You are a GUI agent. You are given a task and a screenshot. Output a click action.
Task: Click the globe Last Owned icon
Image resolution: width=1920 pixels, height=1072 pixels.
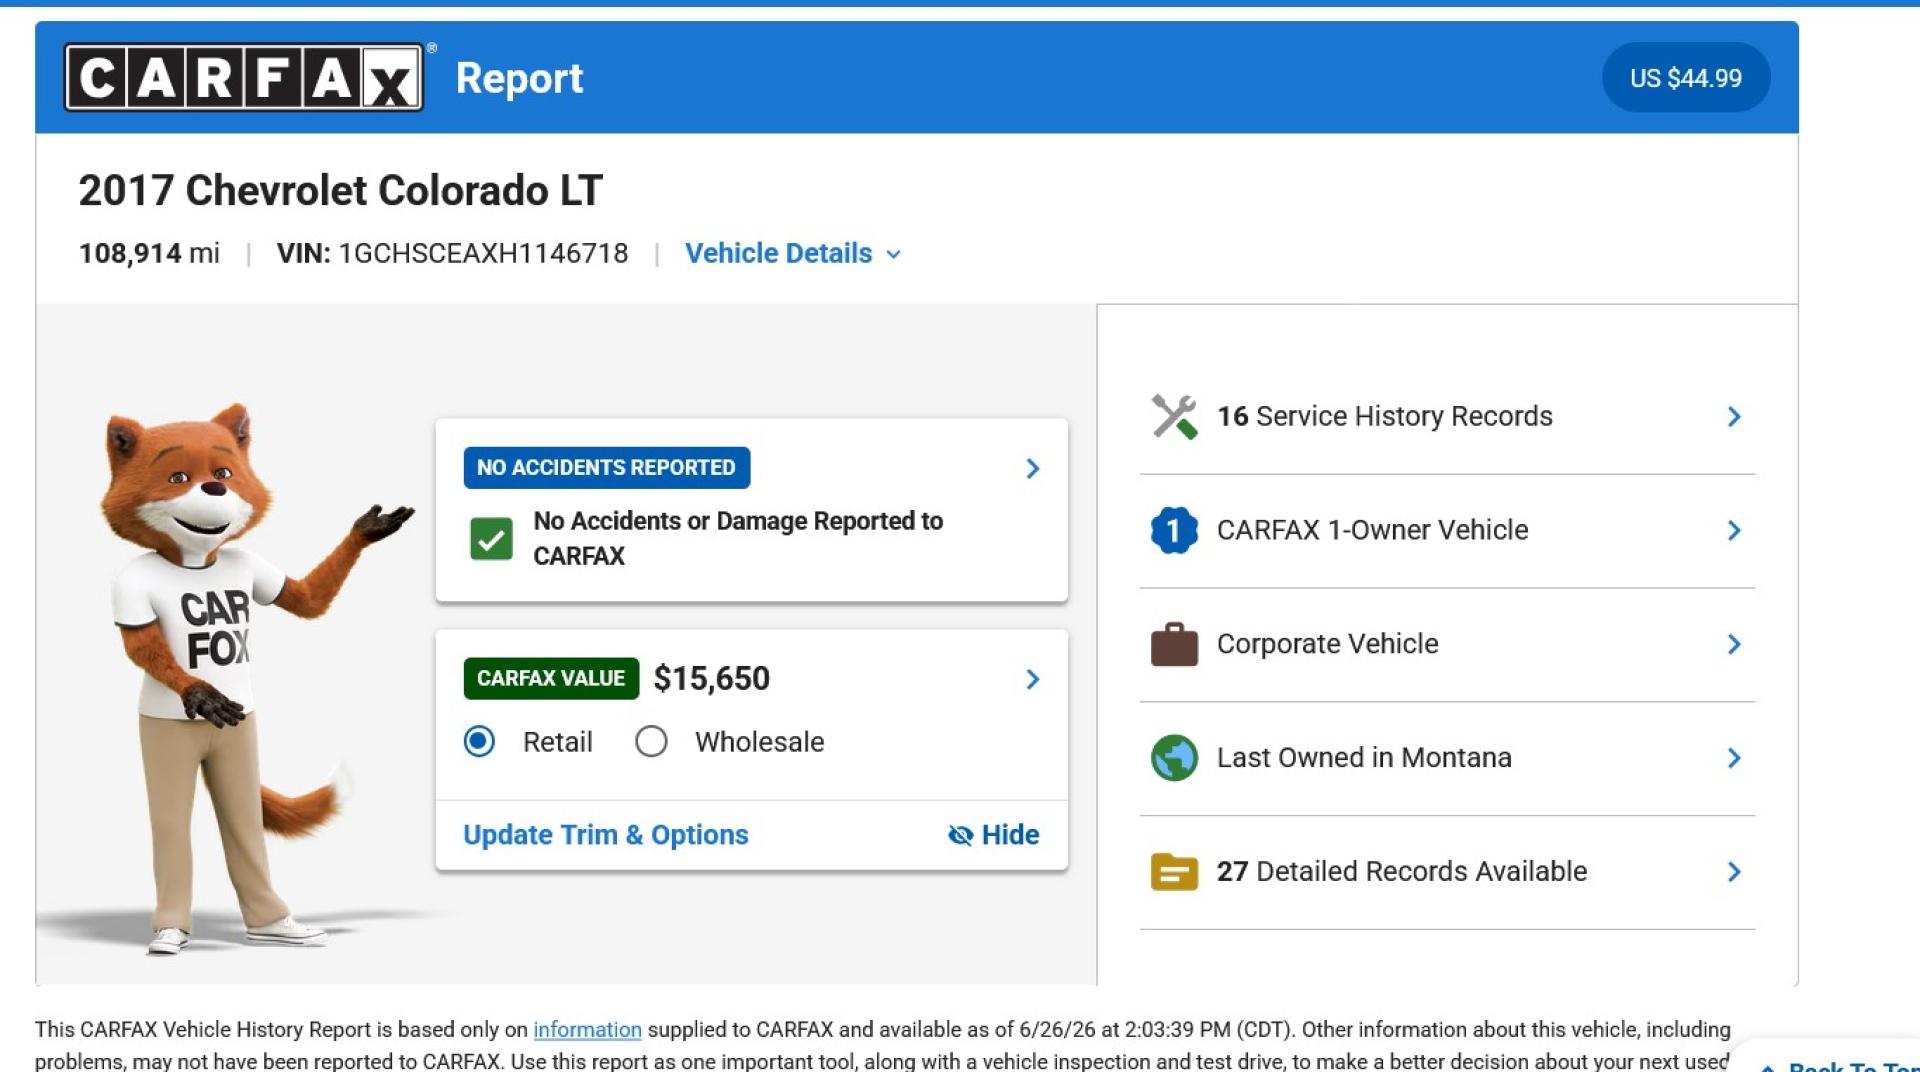tap(1174, 758)
